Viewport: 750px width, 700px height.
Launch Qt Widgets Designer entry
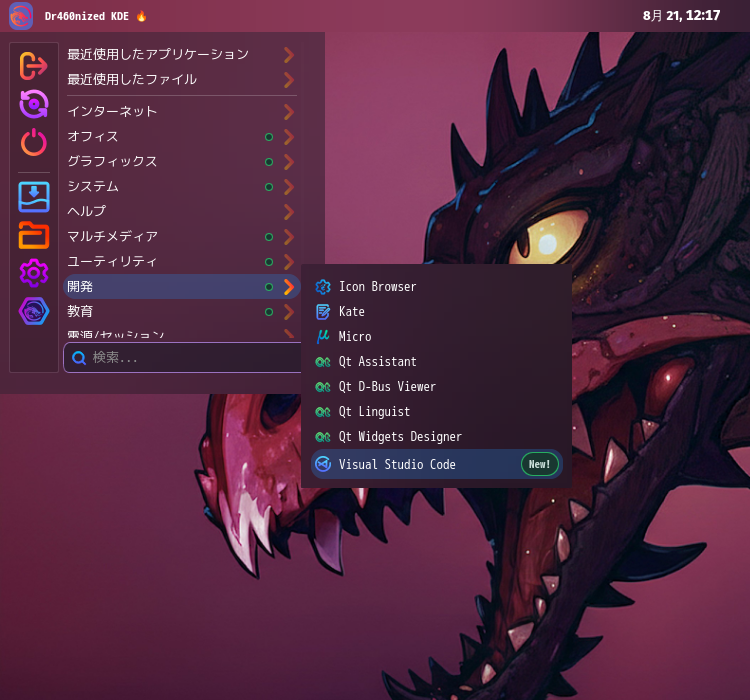pyautogui.click(x=436, y=436)
